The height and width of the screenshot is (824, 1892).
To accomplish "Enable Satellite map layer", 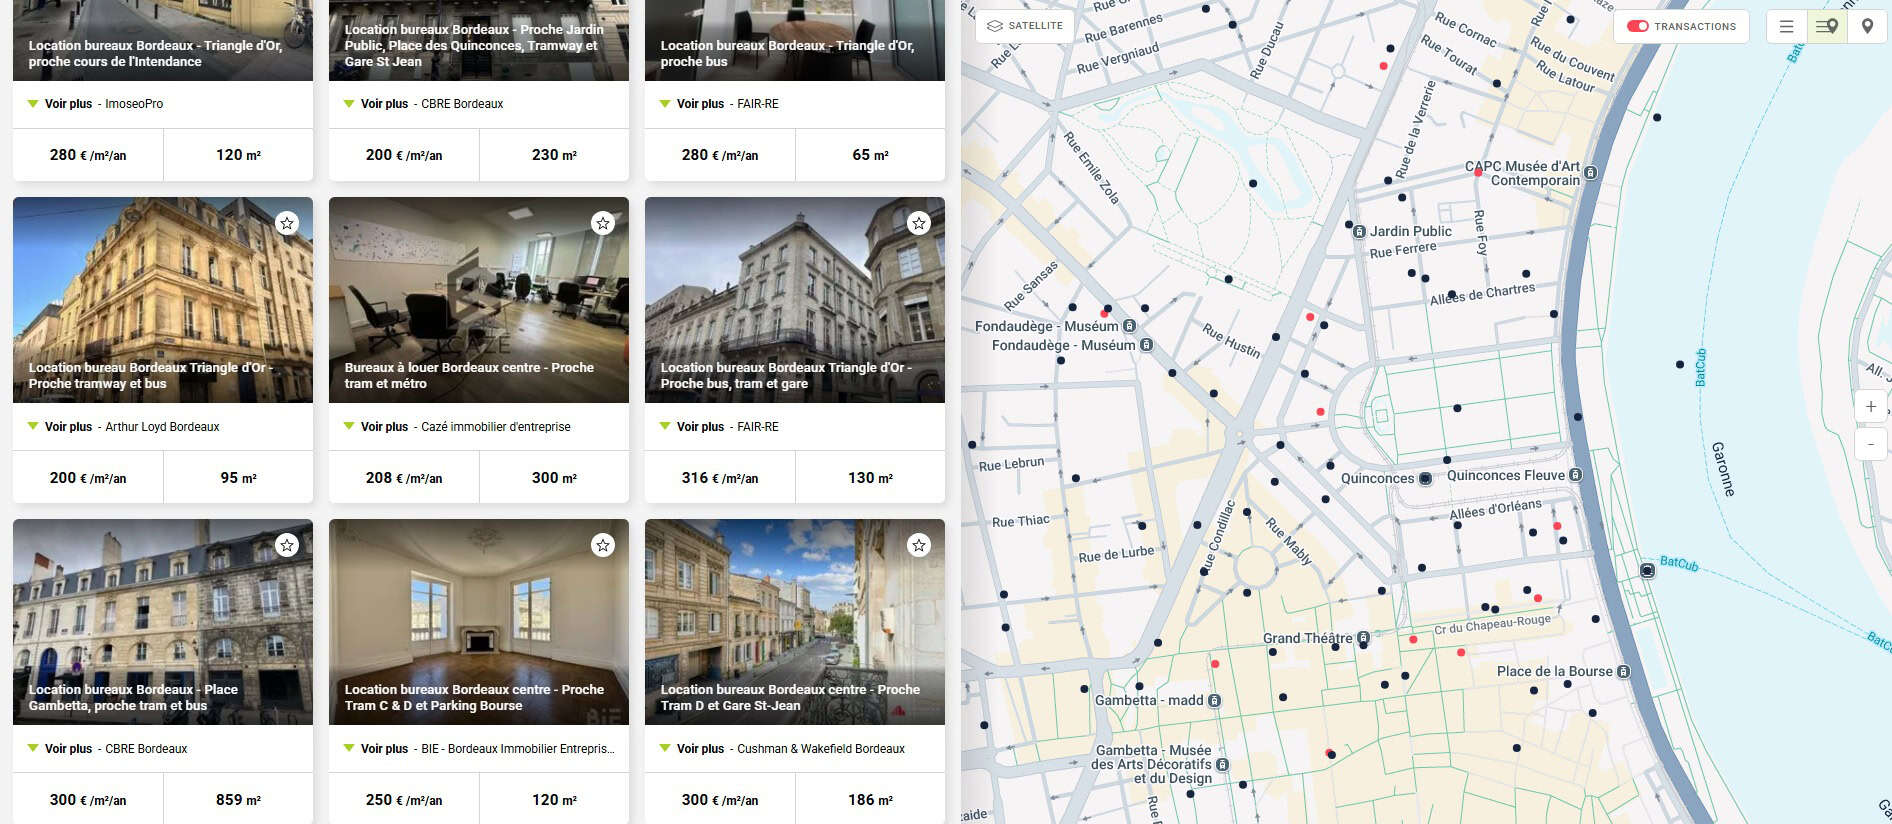I will coord(1024,26).
